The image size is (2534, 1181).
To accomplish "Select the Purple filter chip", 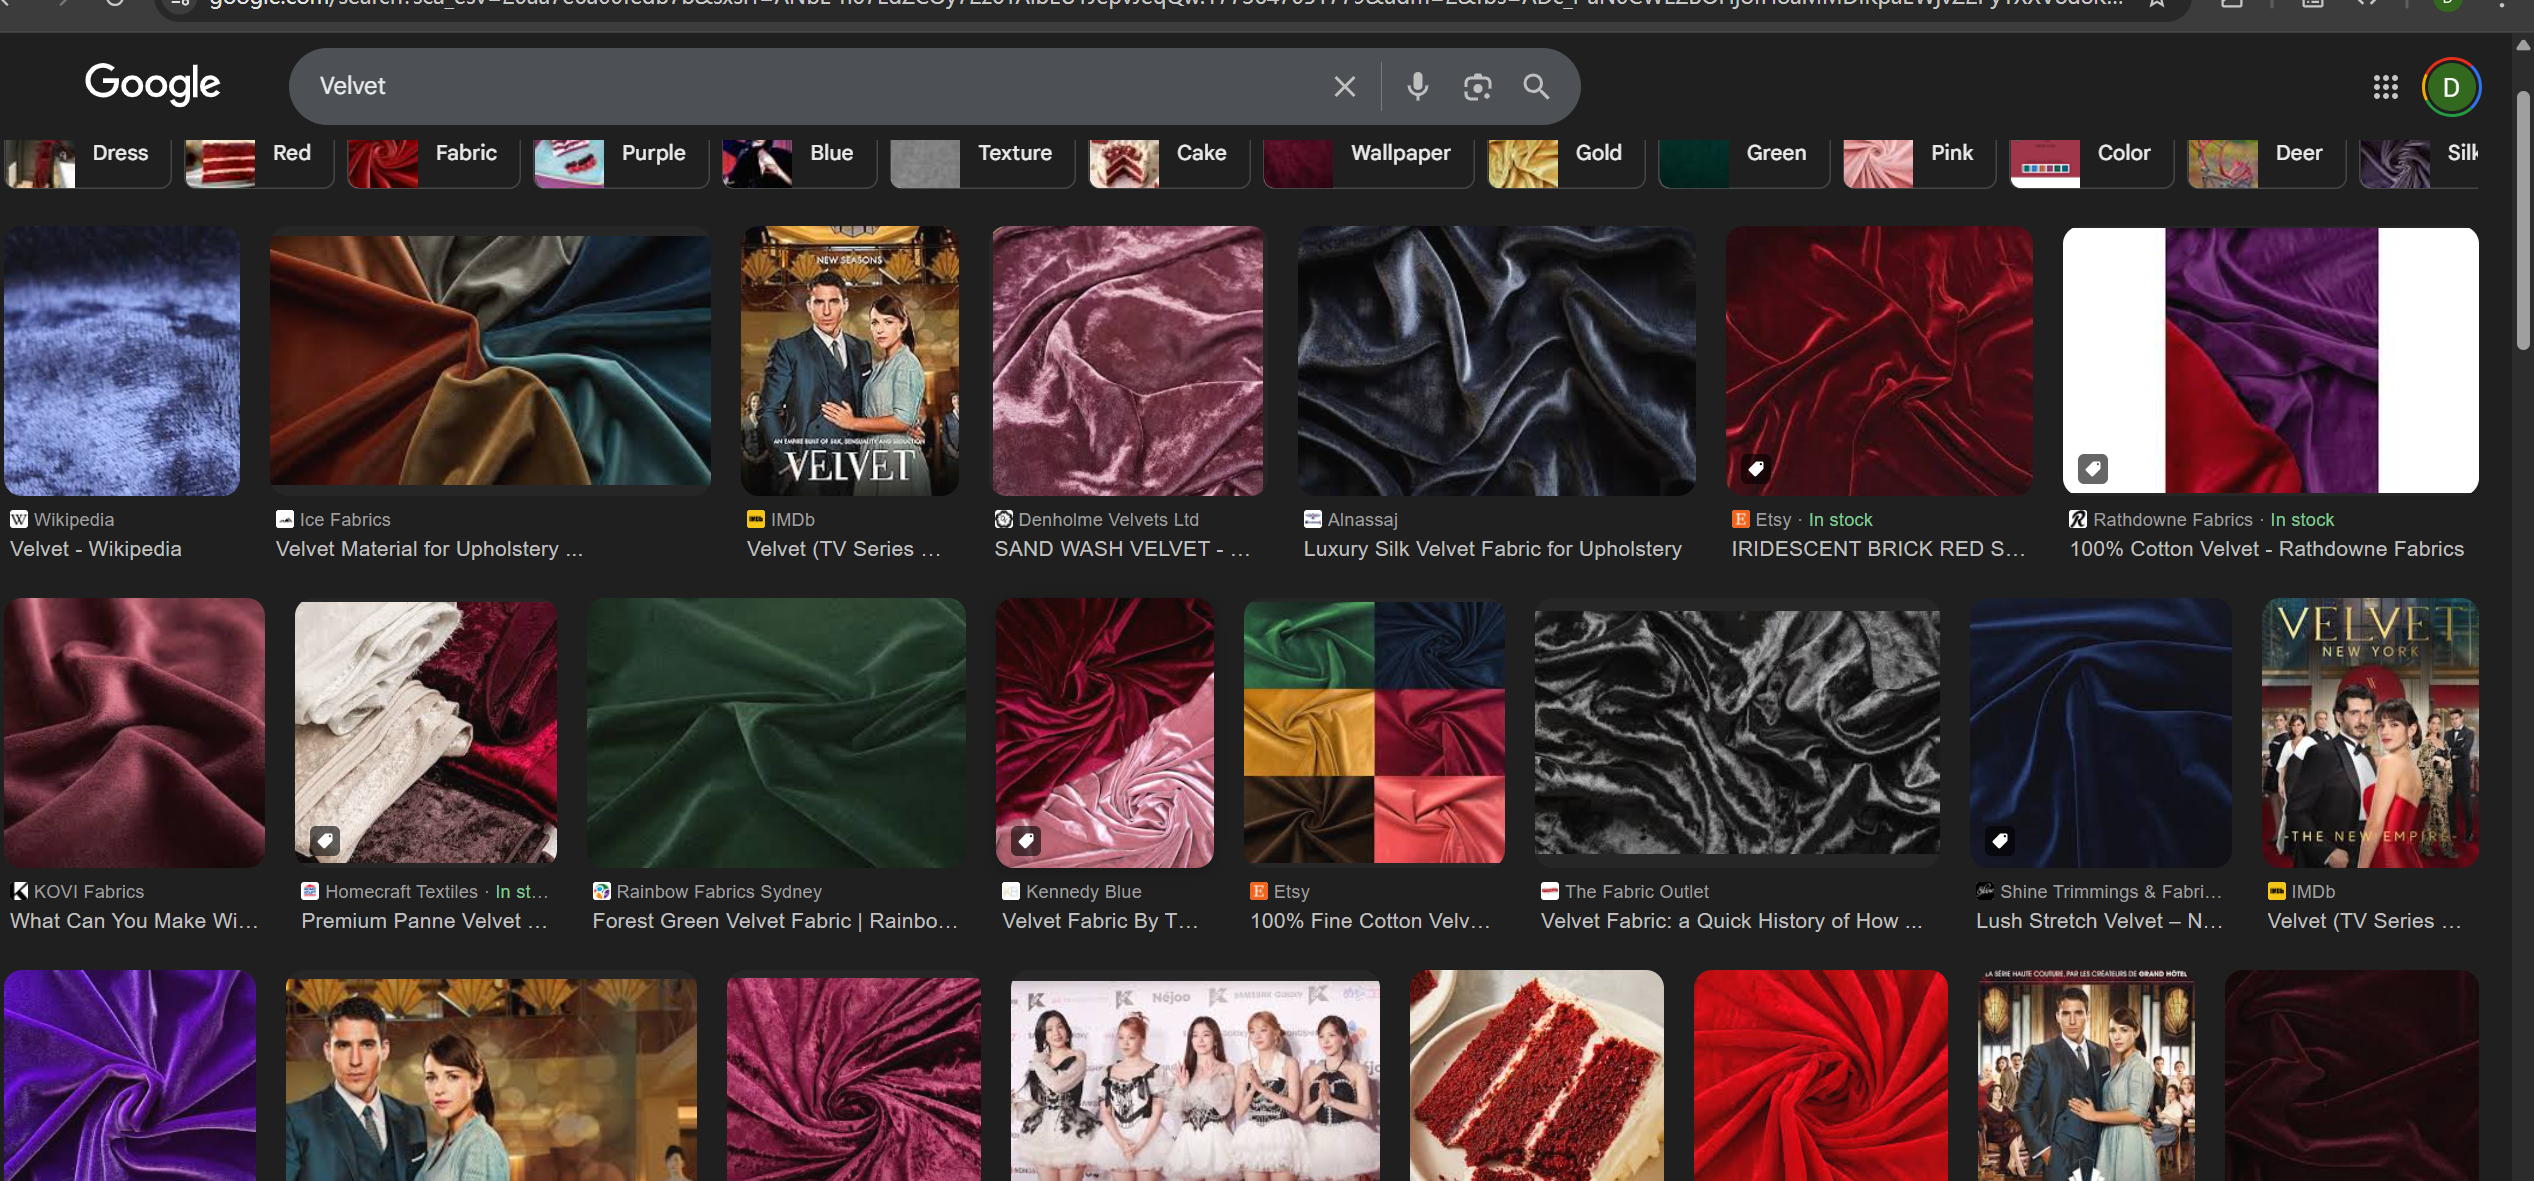I will coord(620,155).
